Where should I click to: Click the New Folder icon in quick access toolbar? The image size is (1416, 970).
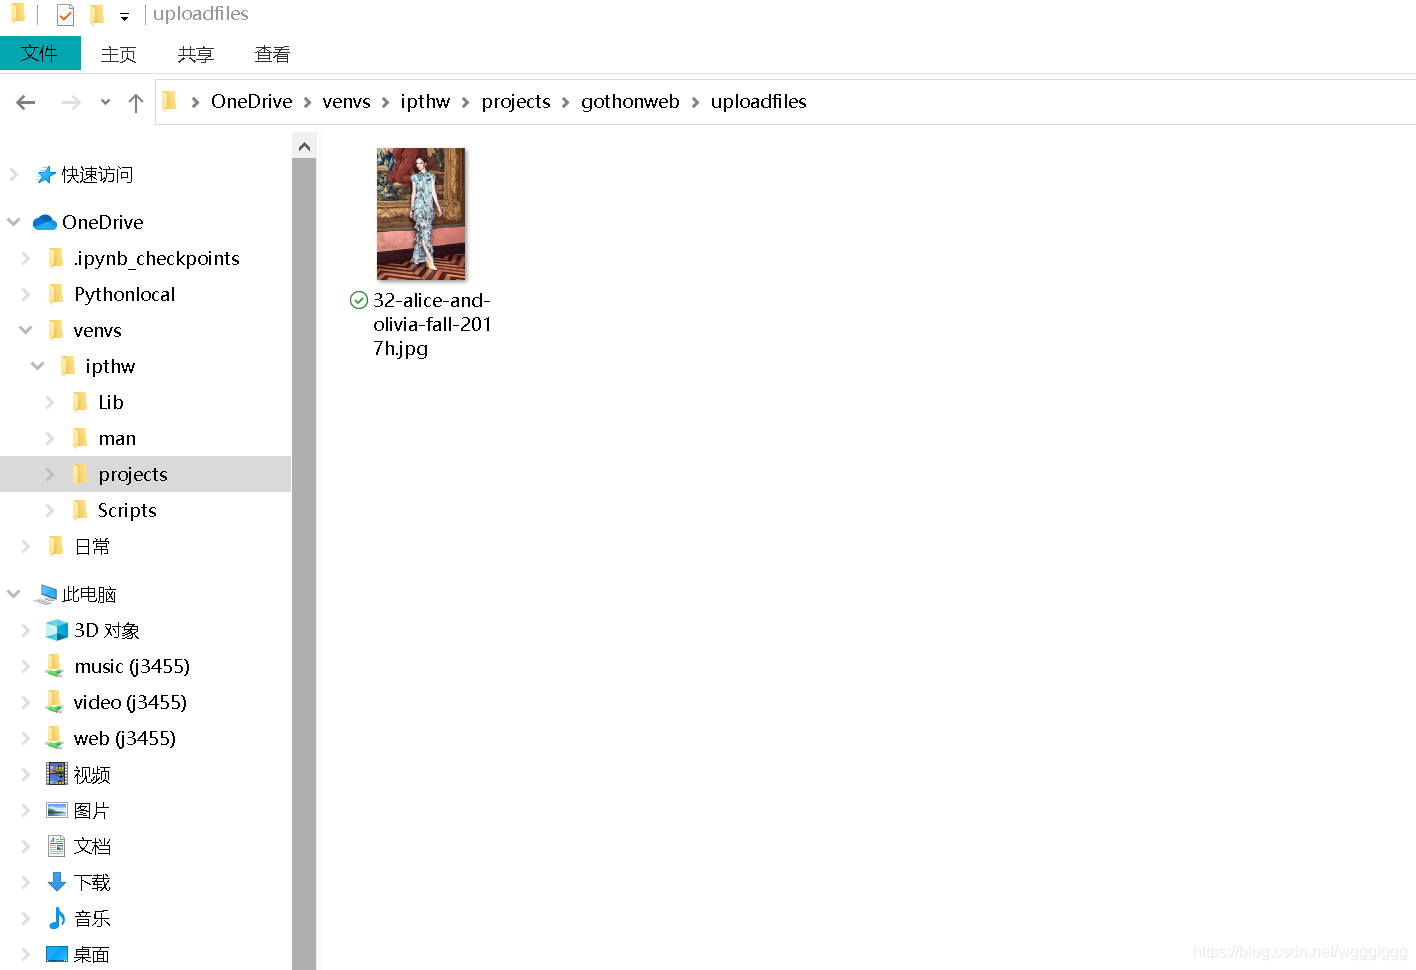pyautogui.click(x=97, y=15)
